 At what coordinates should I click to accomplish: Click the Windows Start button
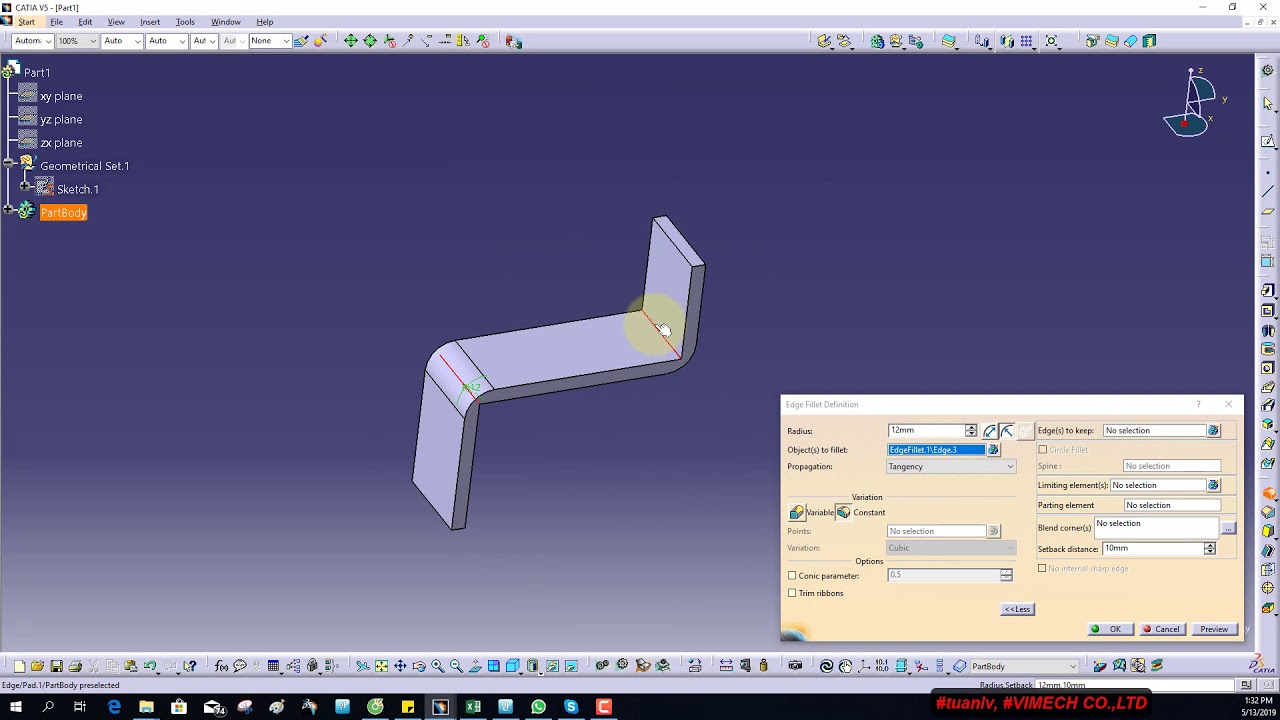coord(15,707)
